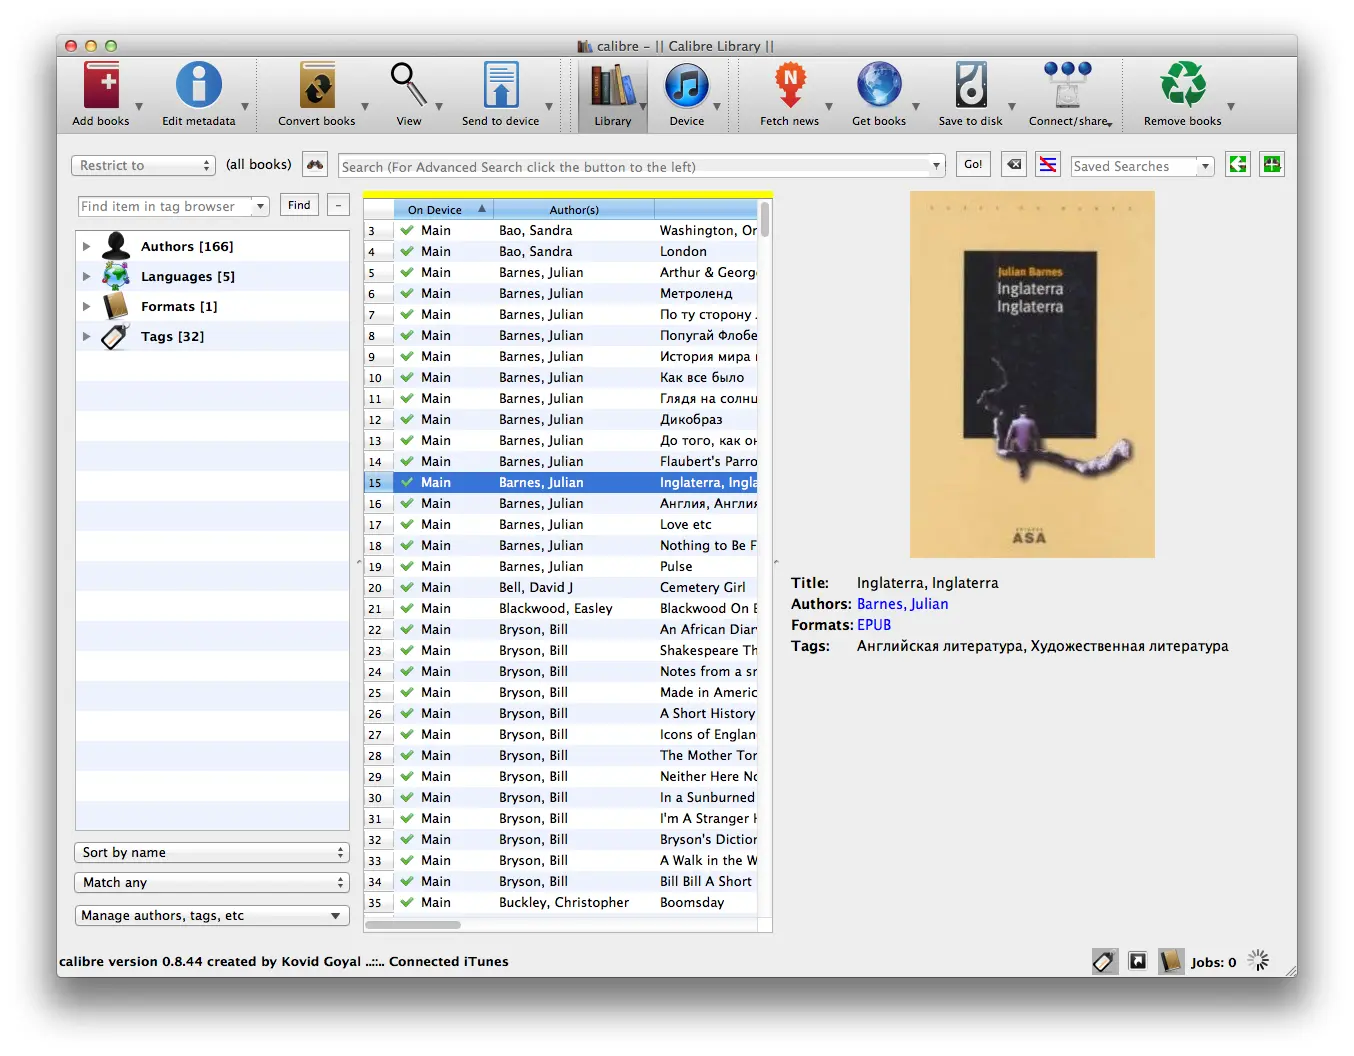Toggle book details icon in status bar
The image size is (1354, 1056).
click(1170, 962)
